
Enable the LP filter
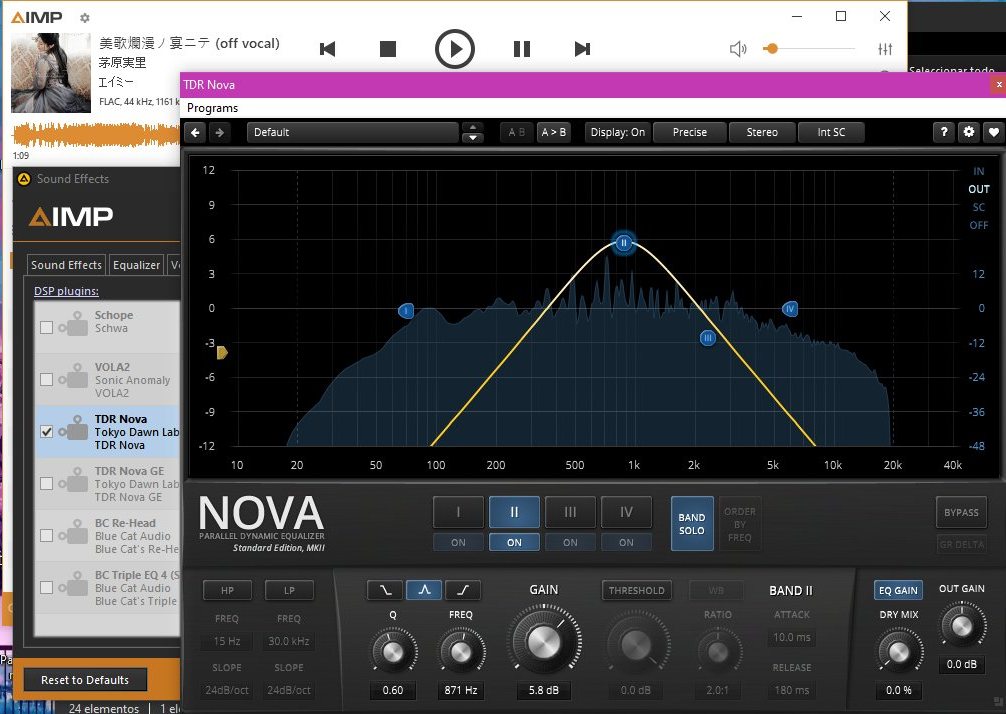289,590
